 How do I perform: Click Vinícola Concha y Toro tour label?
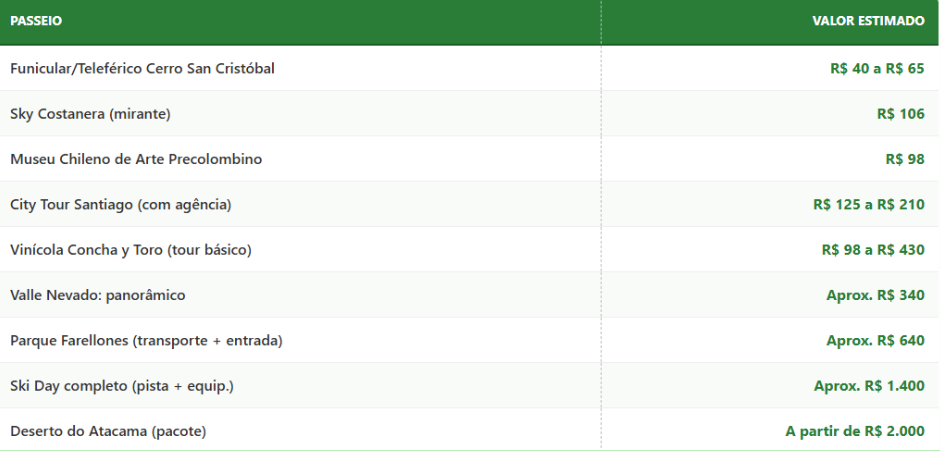tap(130, 250)
